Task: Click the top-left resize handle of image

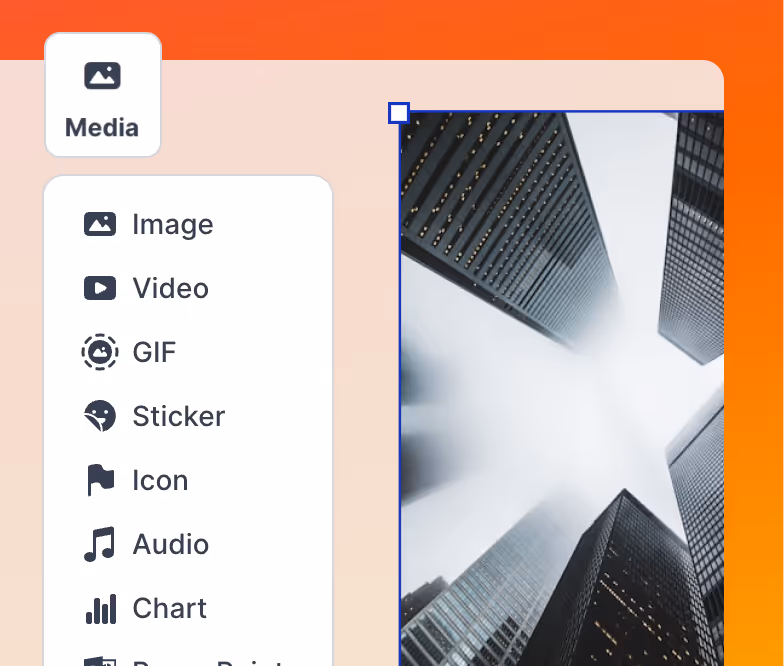Action: pos(399,113)
